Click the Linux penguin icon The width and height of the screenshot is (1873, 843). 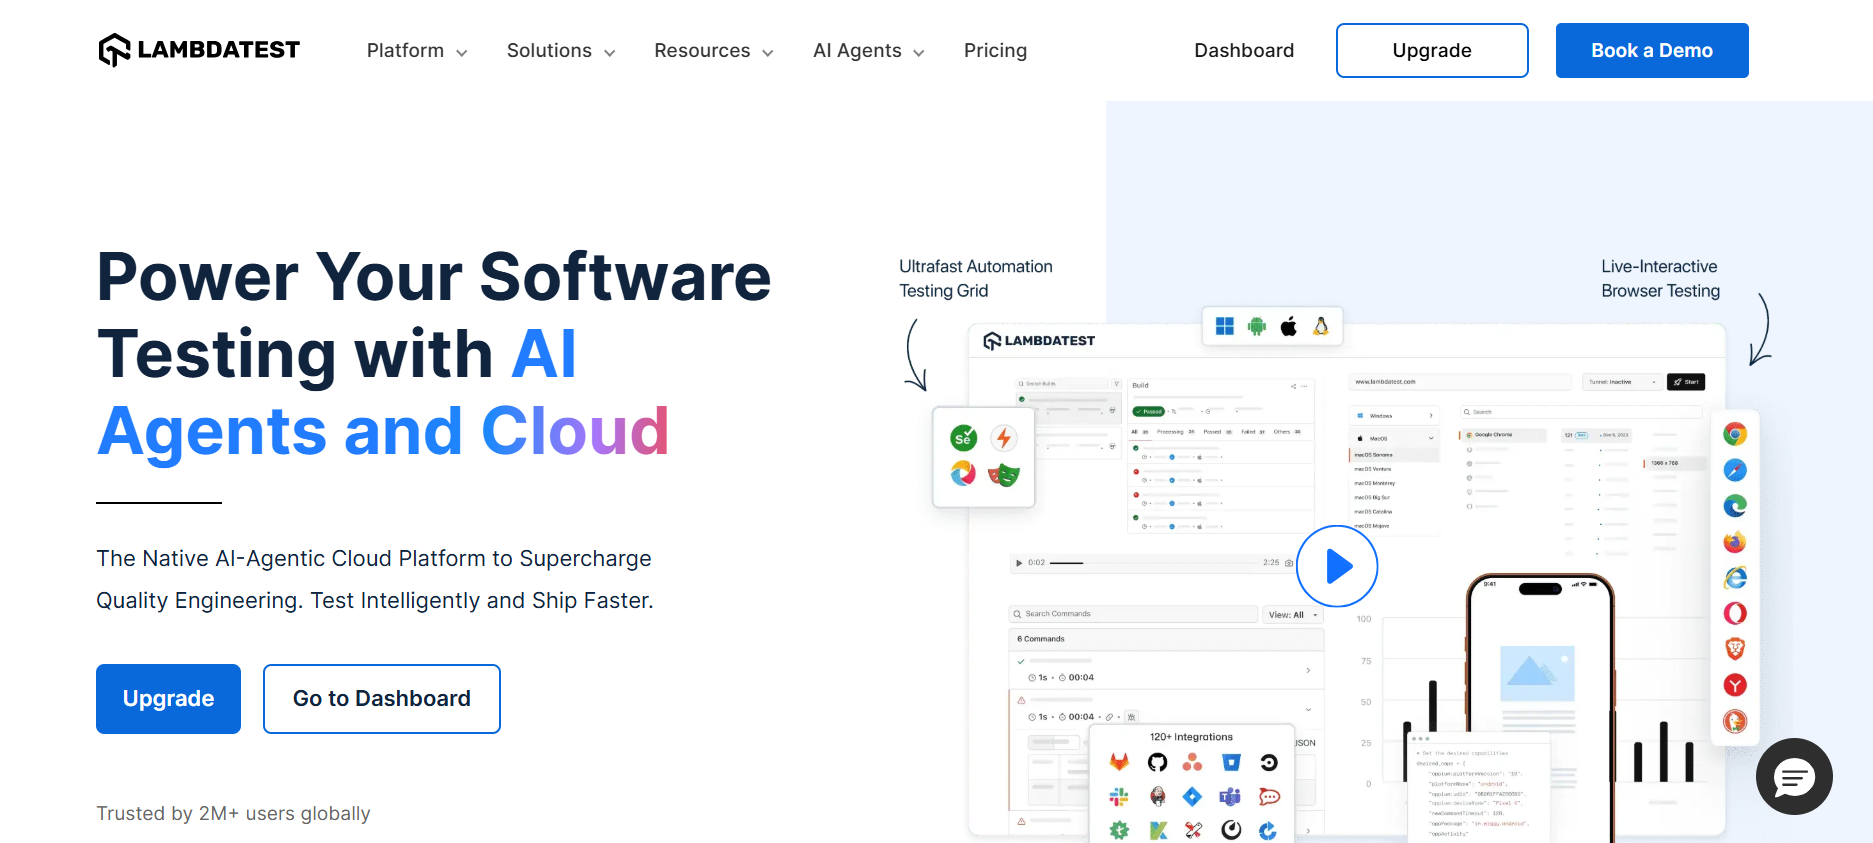click(1321, 326)
